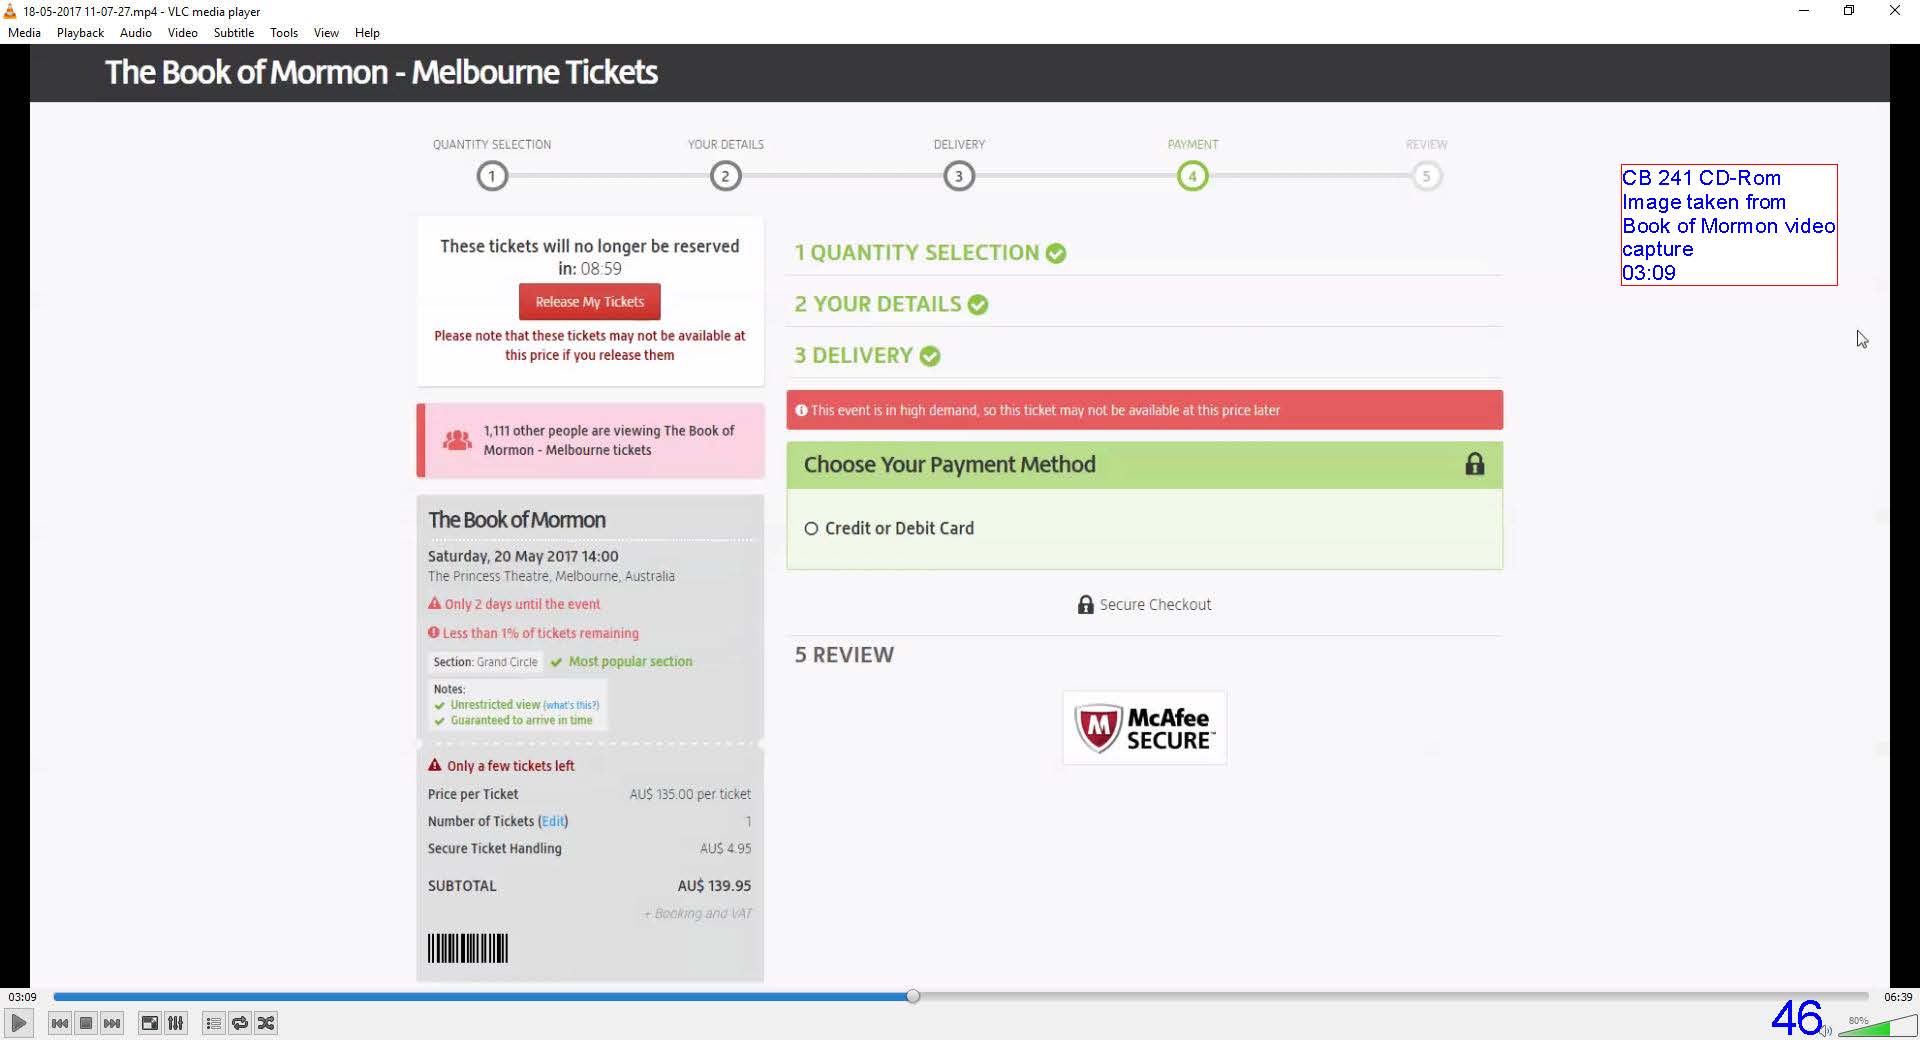Open the Playback menu

click(80, 32)
